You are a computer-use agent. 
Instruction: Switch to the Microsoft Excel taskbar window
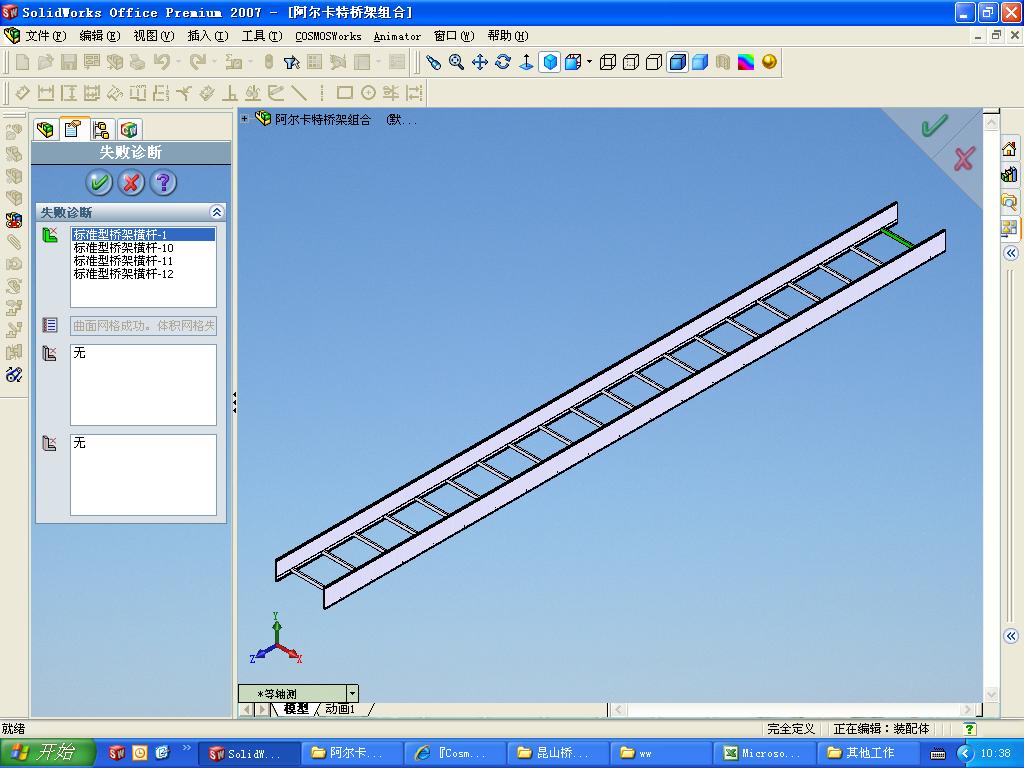pos(765,753)
